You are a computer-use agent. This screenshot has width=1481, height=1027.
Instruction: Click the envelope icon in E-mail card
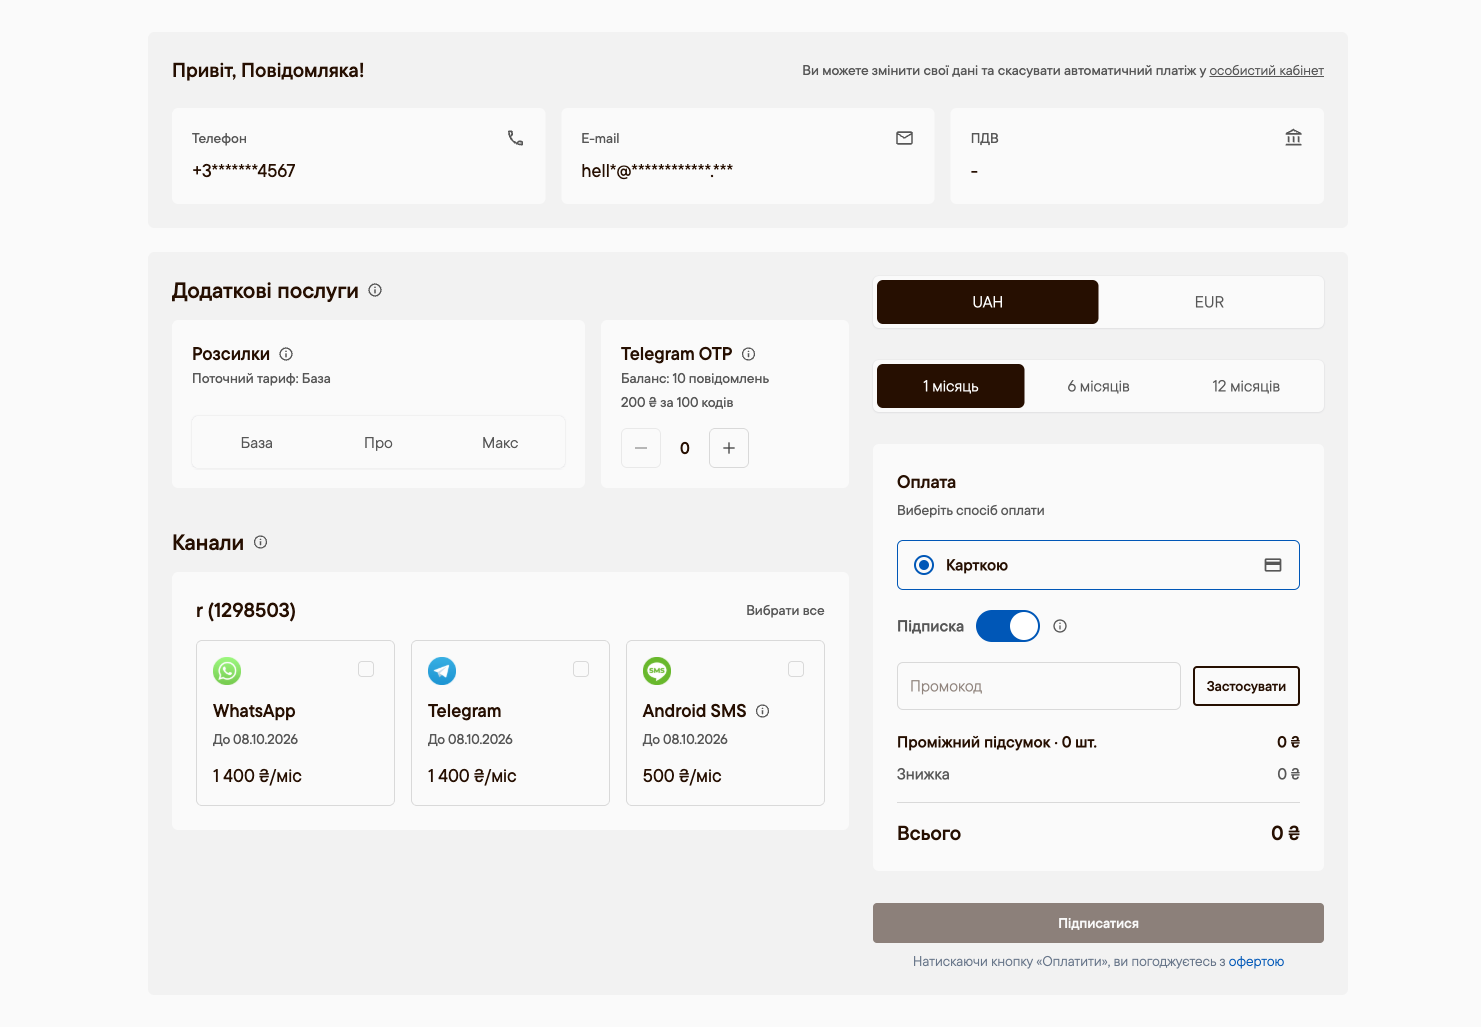click(x=904, y=138)
